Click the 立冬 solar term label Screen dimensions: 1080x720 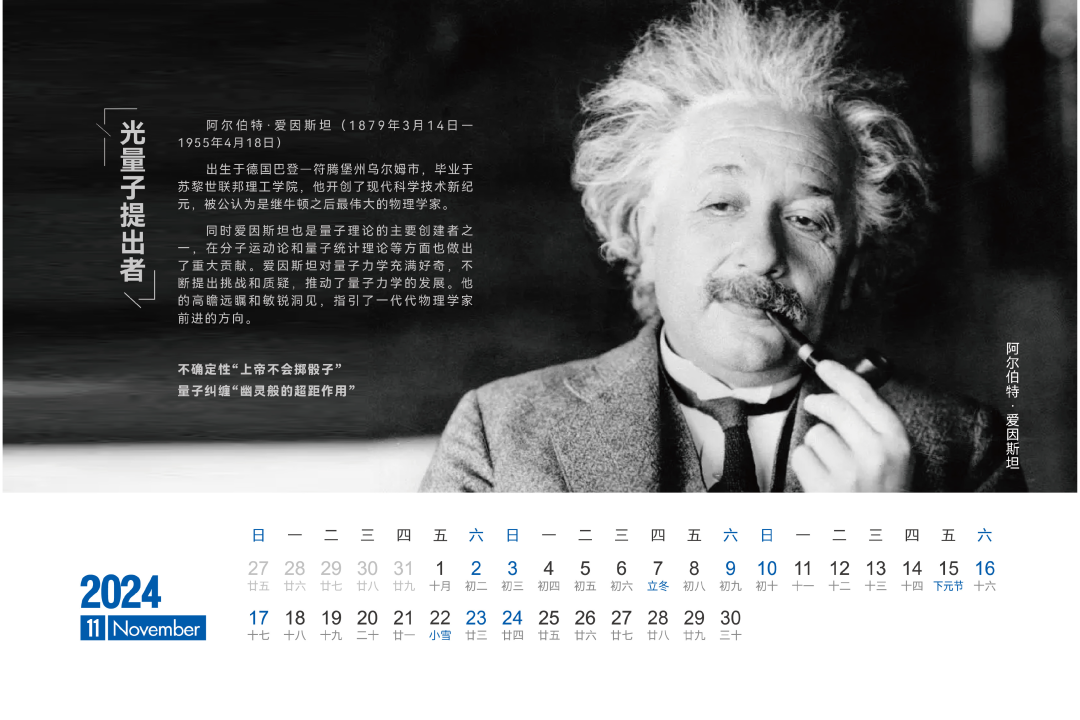(658, 586)
